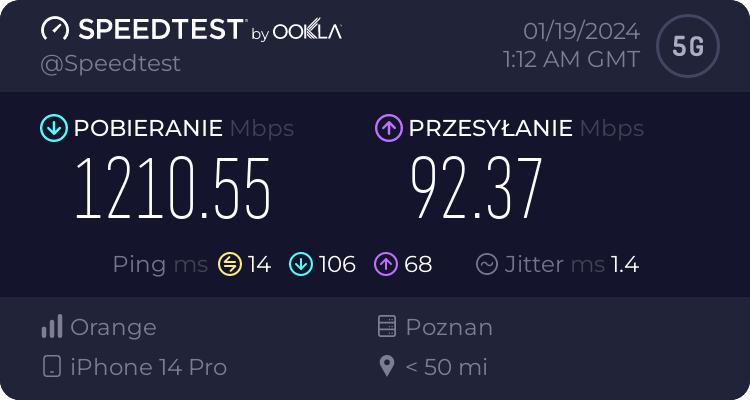
Task: Click the 1210.55 download speed value
Action: 173,188
